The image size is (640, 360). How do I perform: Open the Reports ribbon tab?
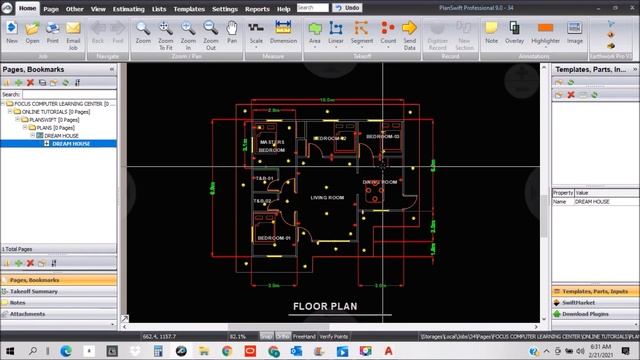(257, 9)
